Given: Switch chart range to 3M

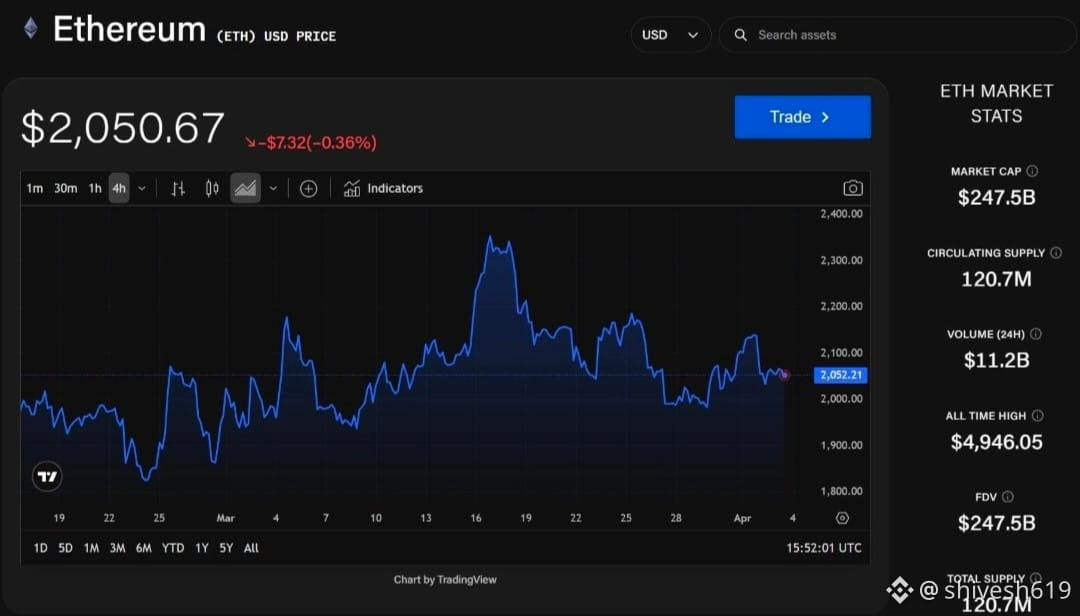Looking at the screenshot, I should (118, 548).
